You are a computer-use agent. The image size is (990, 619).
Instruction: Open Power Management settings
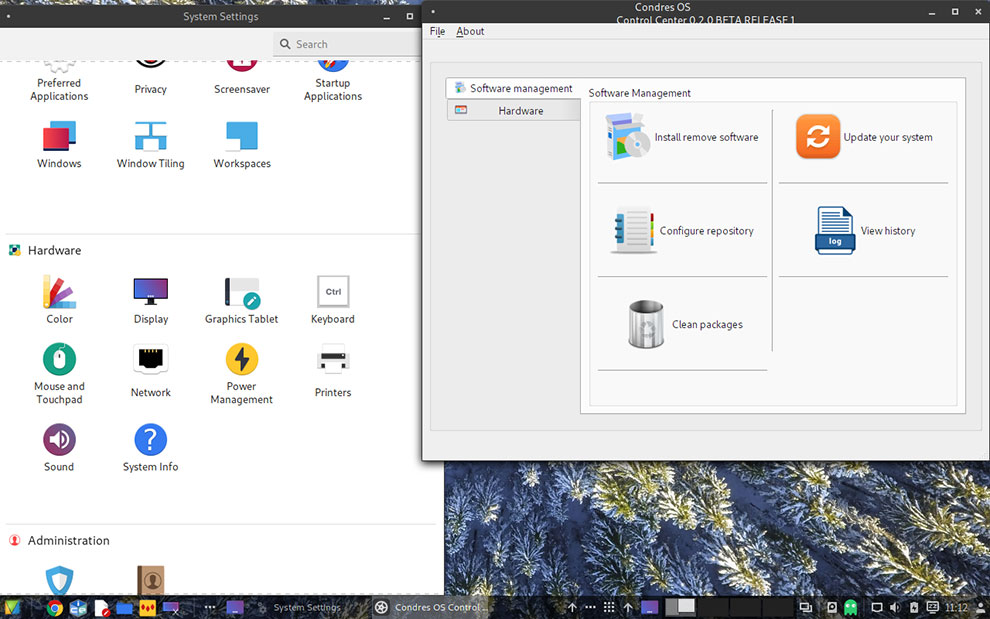point(242,373)
